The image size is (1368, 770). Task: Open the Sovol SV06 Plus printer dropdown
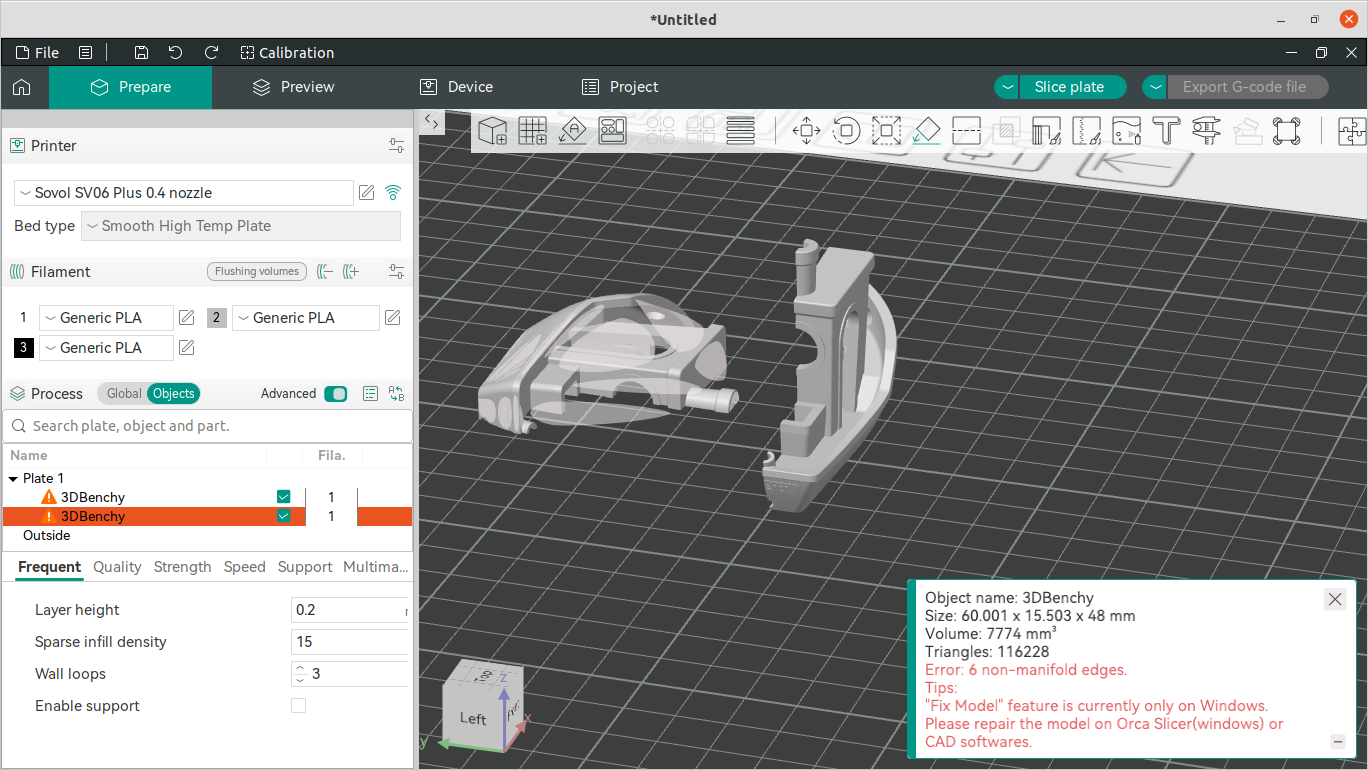coord(184,193)
